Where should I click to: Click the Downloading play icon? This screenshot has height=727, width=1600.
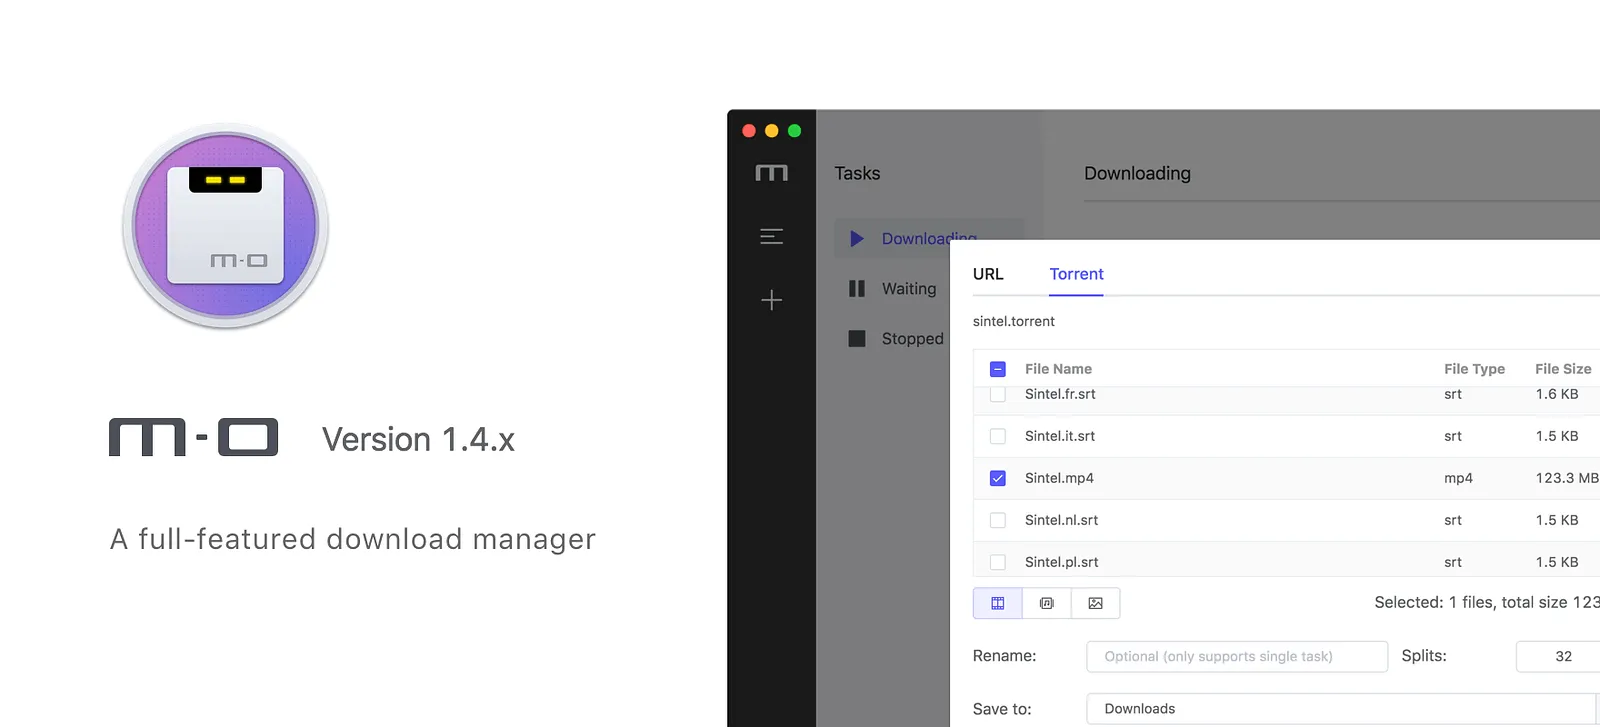click(x=856, y=239)
